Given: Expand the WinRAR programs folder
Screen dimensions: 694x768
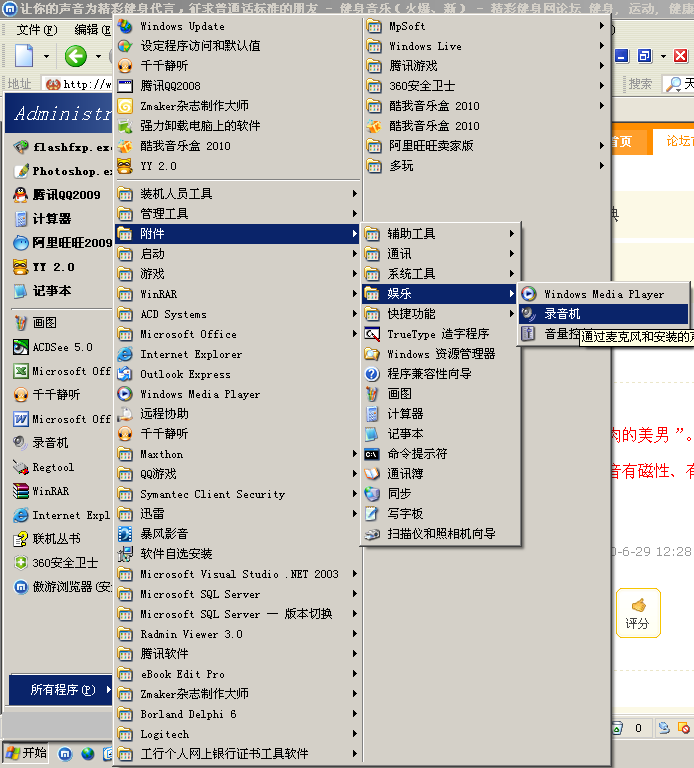Looking at the screenshot, I should [238, 294].
